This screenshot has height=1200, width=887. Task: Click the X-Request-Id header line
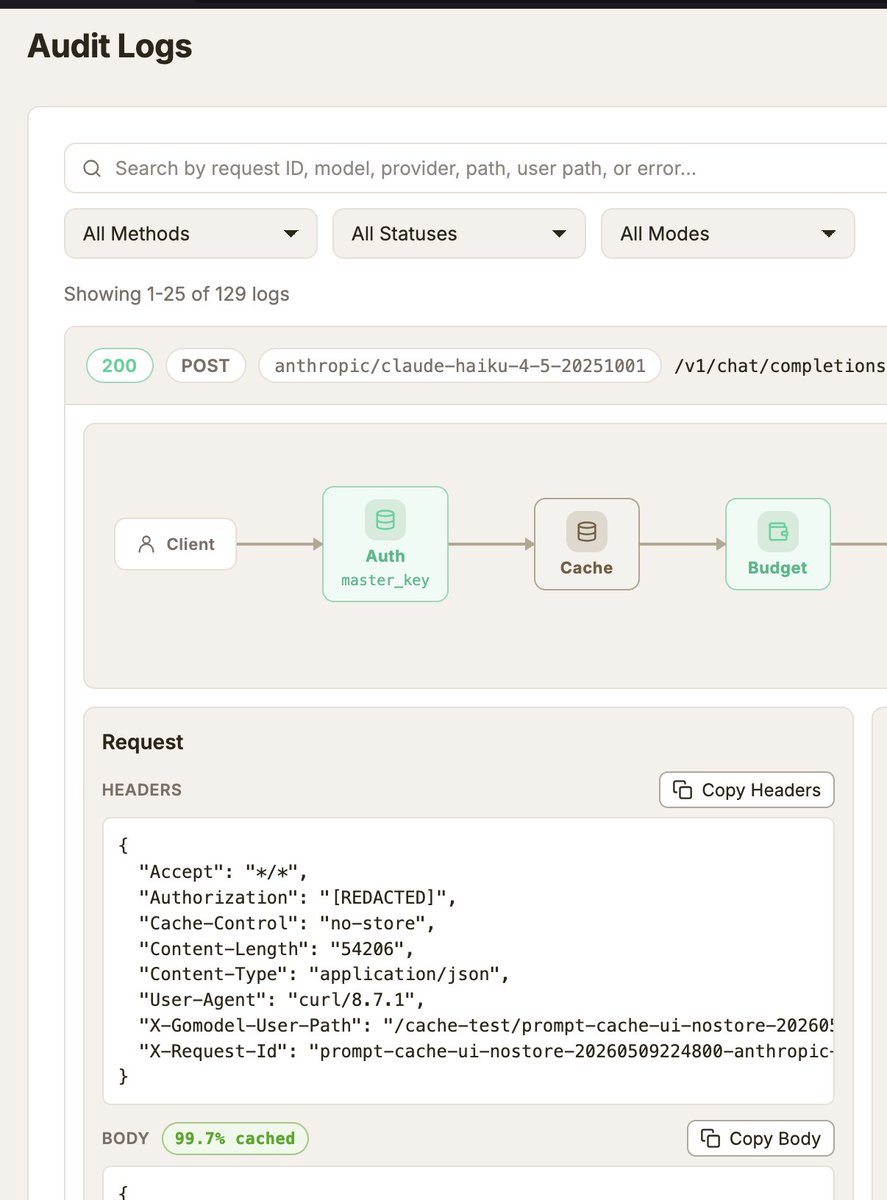coord(486,1052)
